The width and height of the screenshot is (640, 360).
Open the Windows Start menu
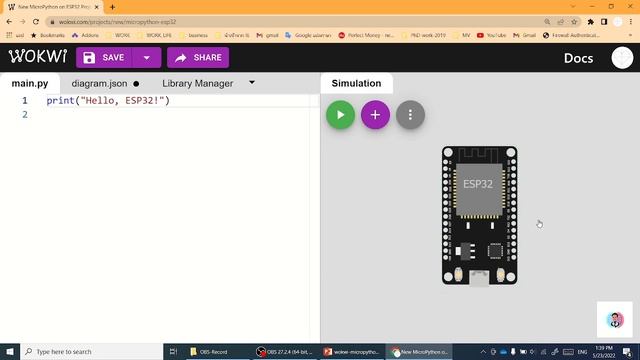point(10,351)
